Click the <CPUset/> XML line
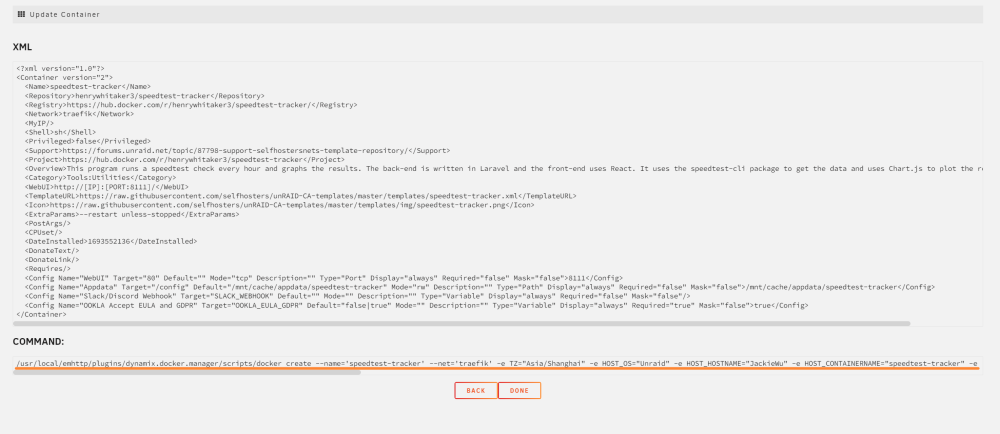Image resolution: width=1000 pixels, height=434 pixels. [44, 233]
